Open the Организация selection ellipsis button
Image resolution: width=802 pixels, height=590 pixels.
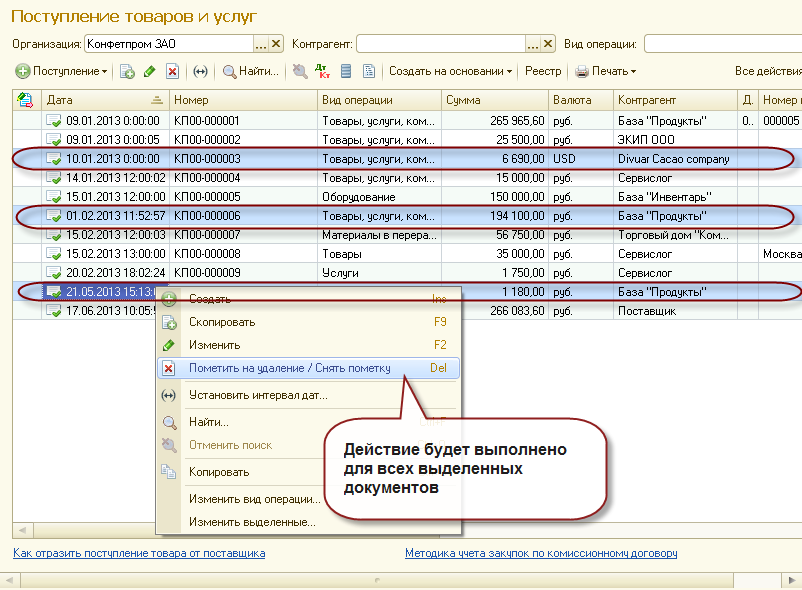(x=261, y=44)
